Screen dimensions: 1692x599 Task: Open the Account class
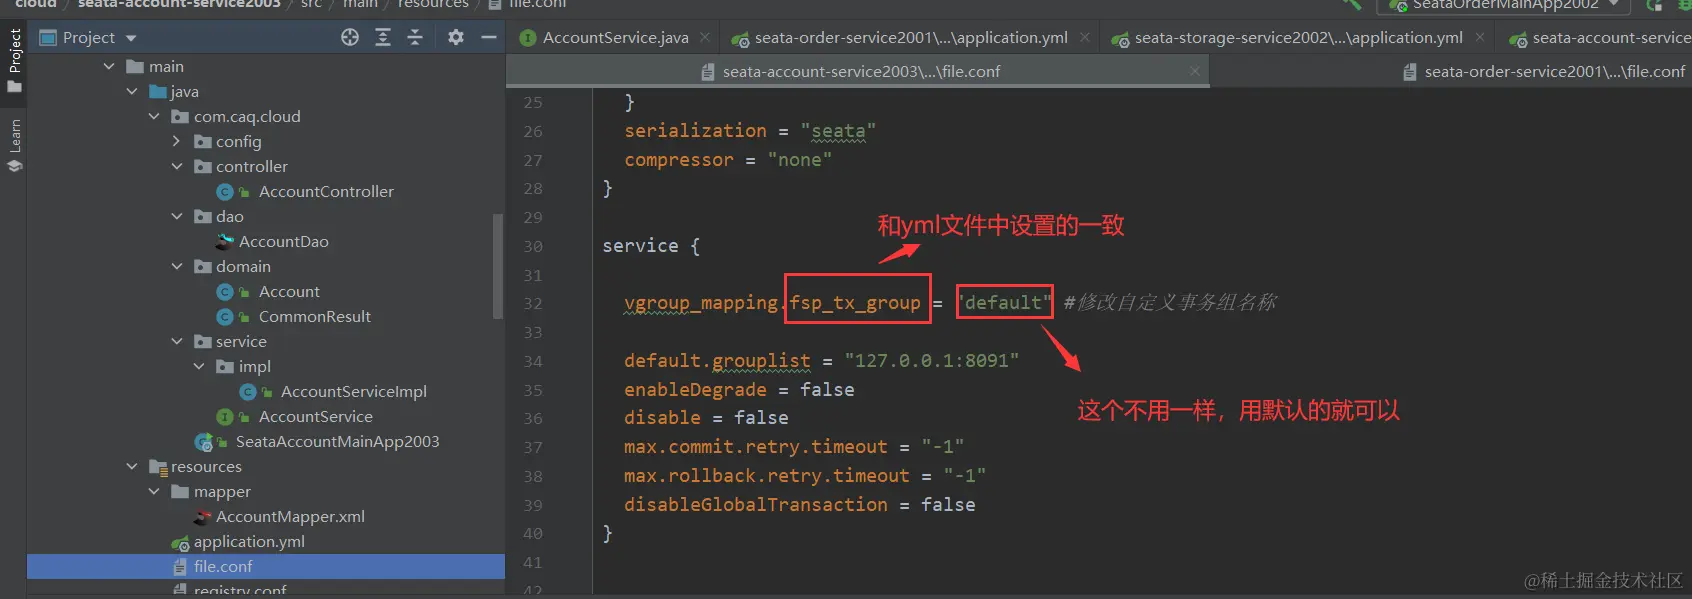289,291
